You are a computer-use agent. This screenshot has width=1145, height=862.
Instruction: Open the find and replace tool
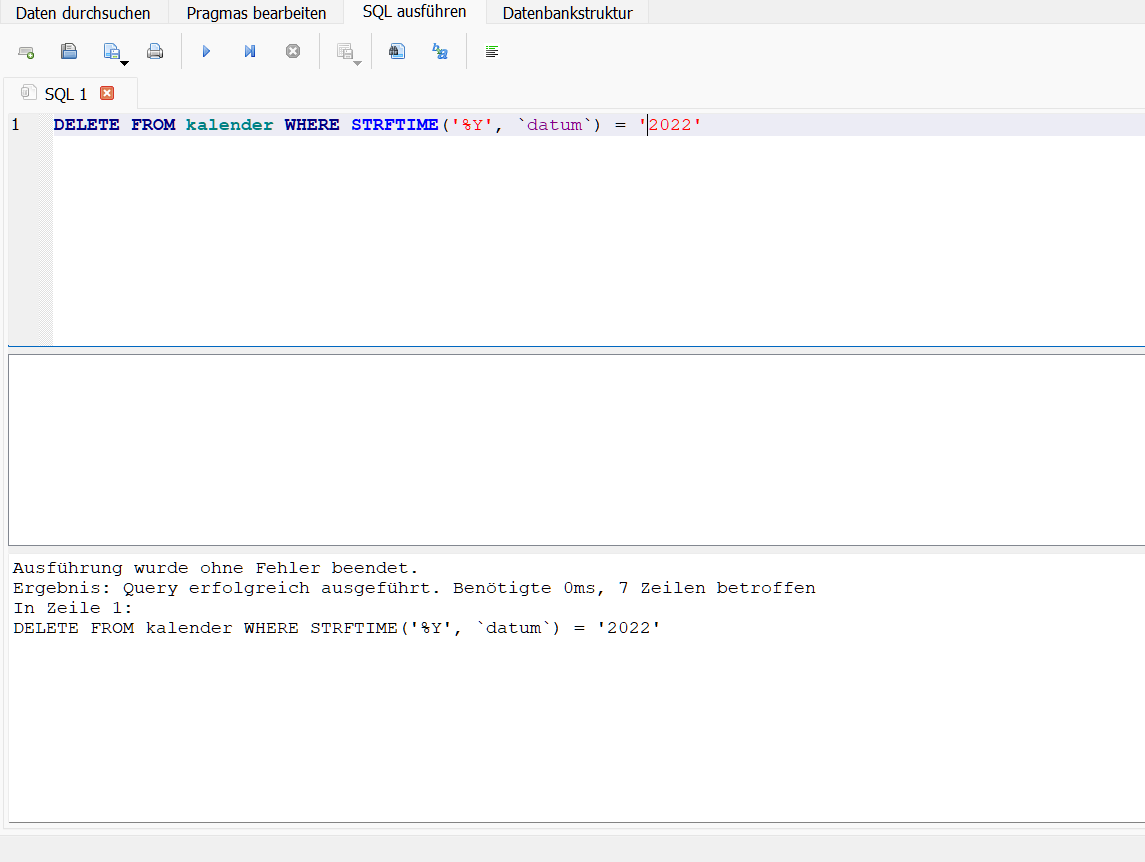click(x=440, y=51)
